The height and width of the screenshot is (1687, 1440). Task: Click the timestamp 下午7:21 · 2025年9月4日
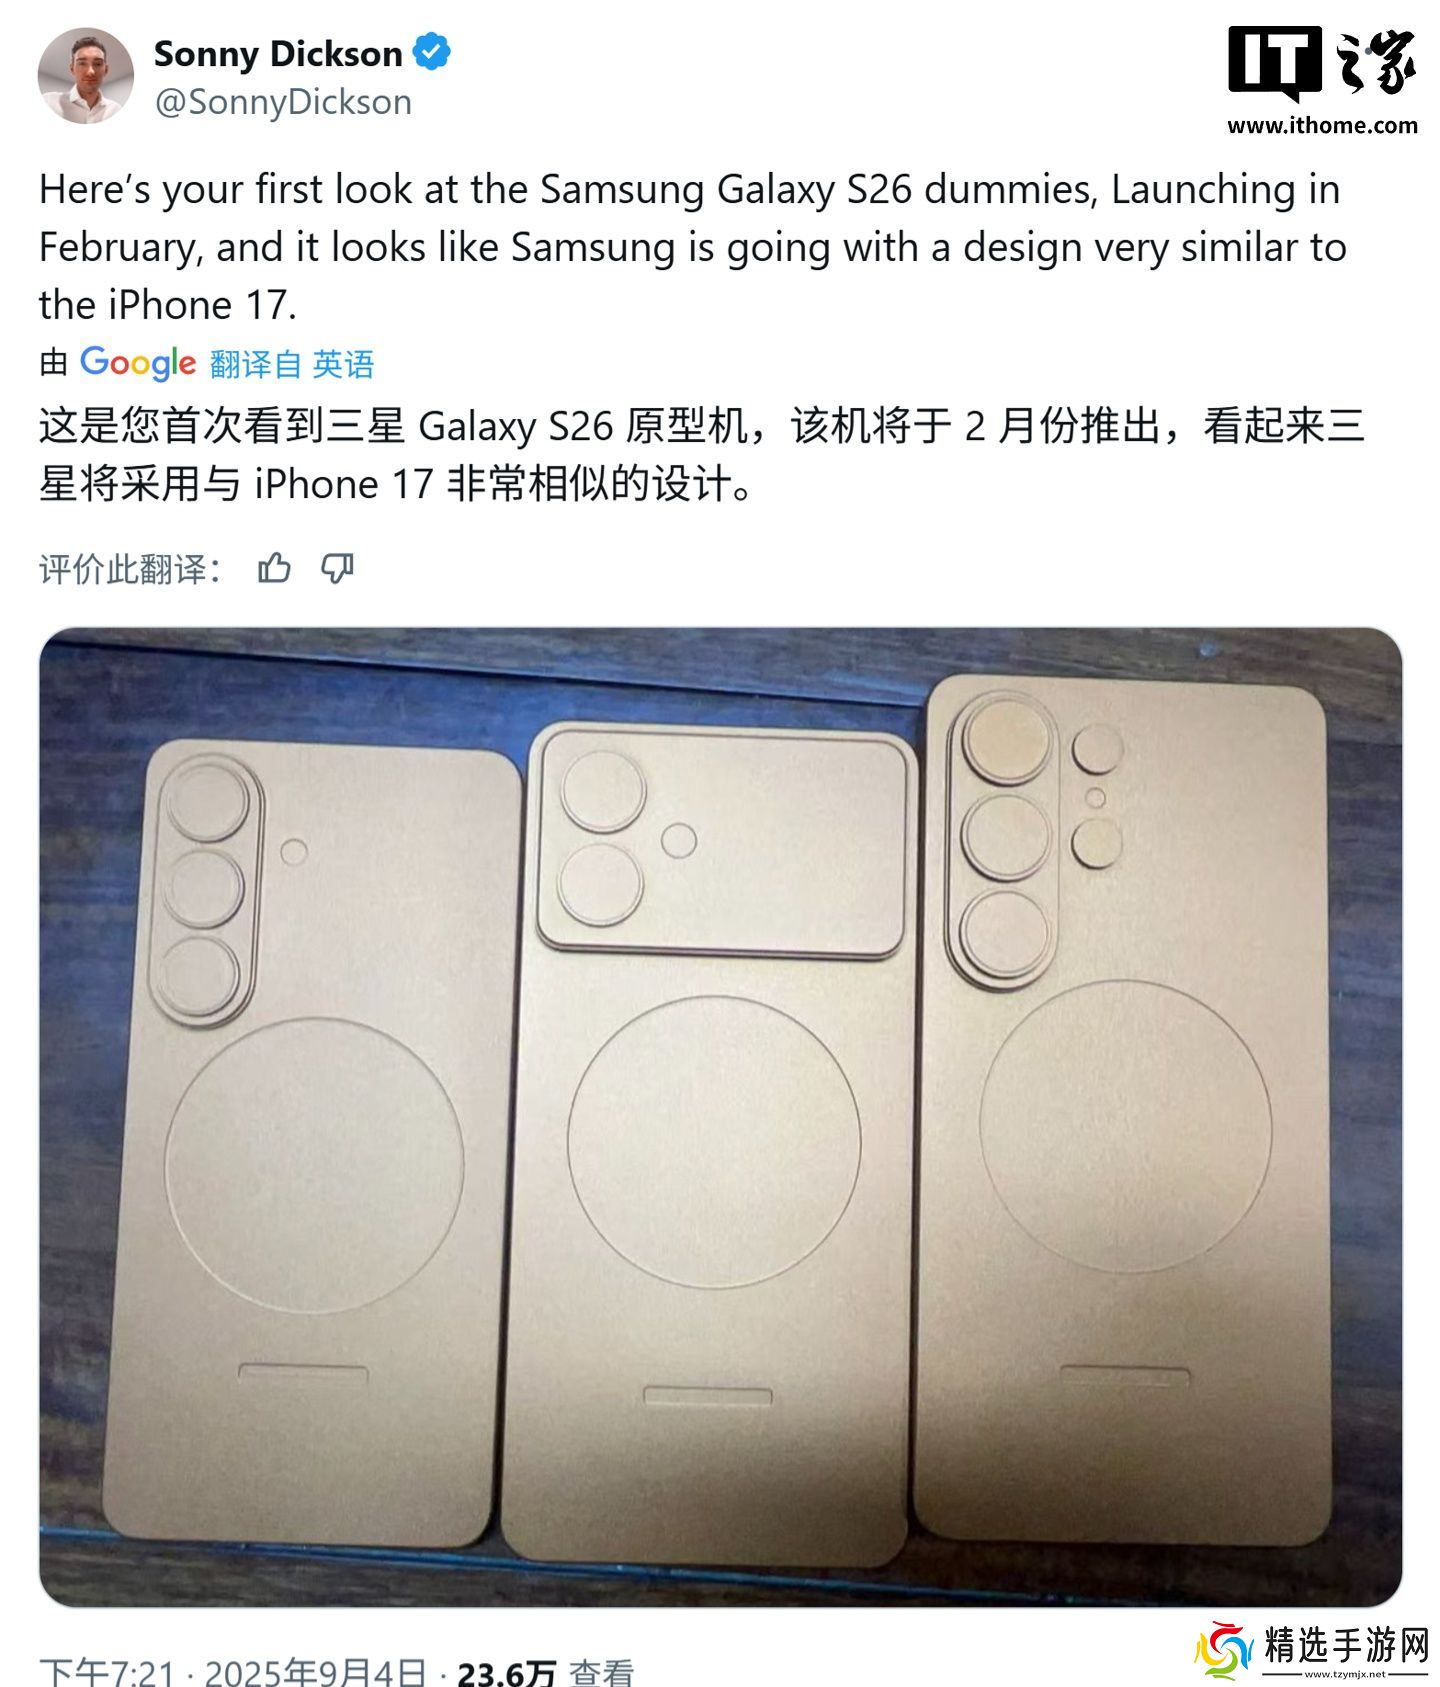click(x=232, y=1671)
